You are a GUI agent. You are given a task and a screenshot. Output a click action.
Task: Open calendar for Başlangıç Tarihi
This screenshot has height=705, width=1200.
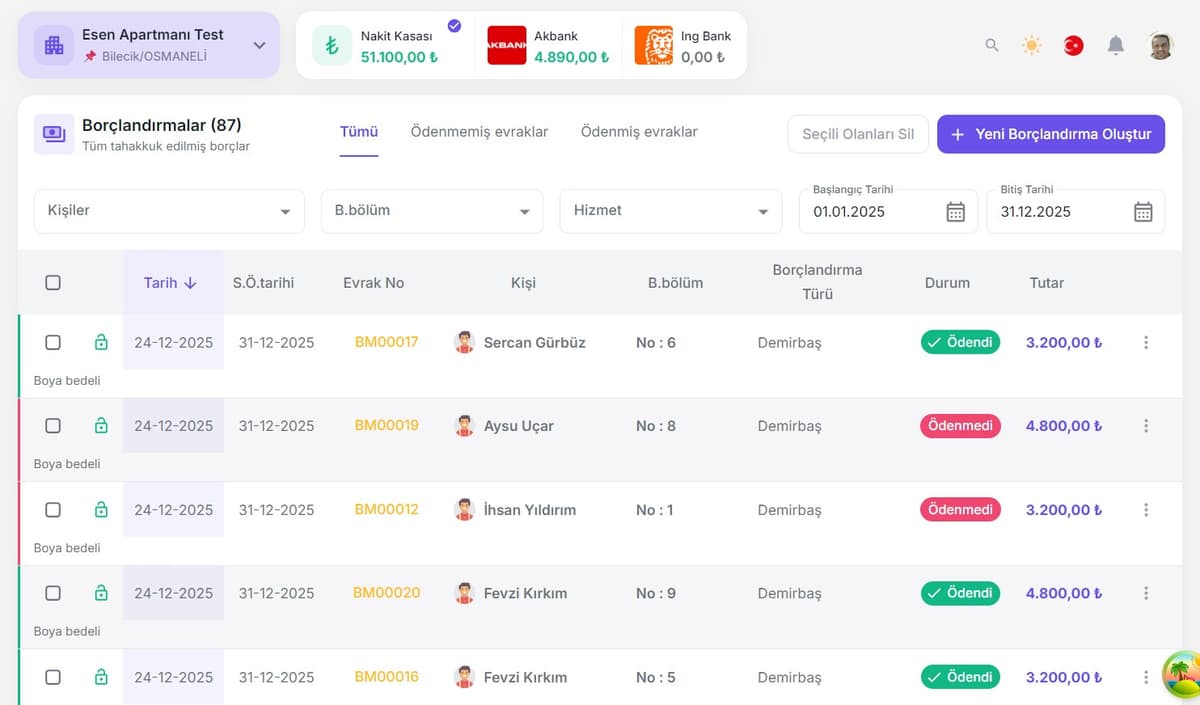(955, 212)
